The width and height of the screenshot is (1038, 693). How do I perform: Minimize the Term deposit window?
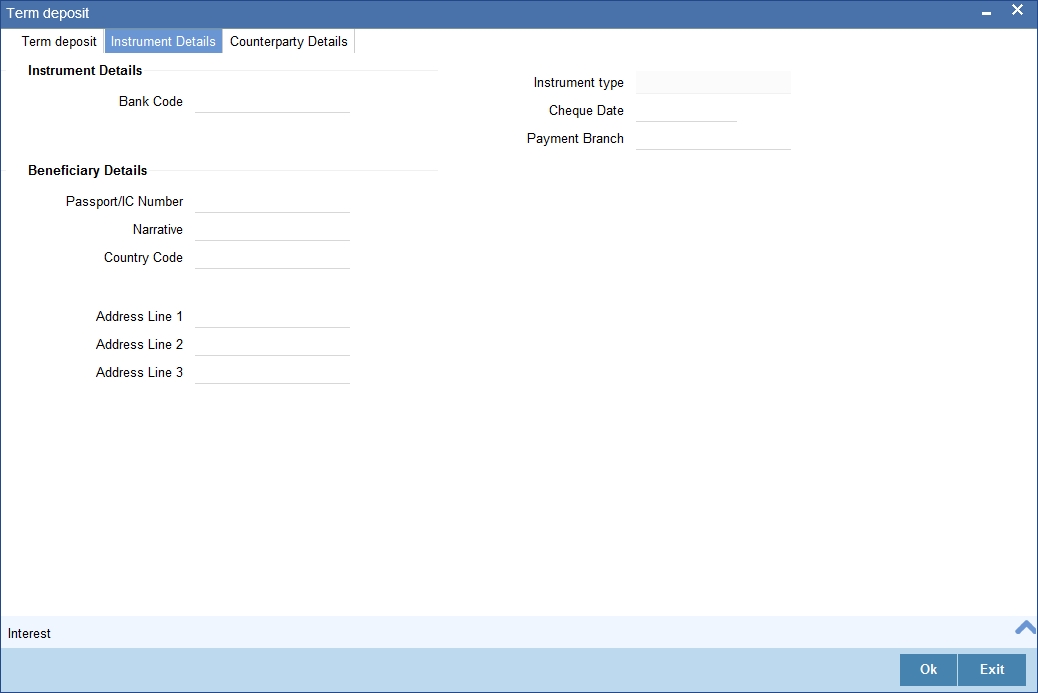click(986, 13)
